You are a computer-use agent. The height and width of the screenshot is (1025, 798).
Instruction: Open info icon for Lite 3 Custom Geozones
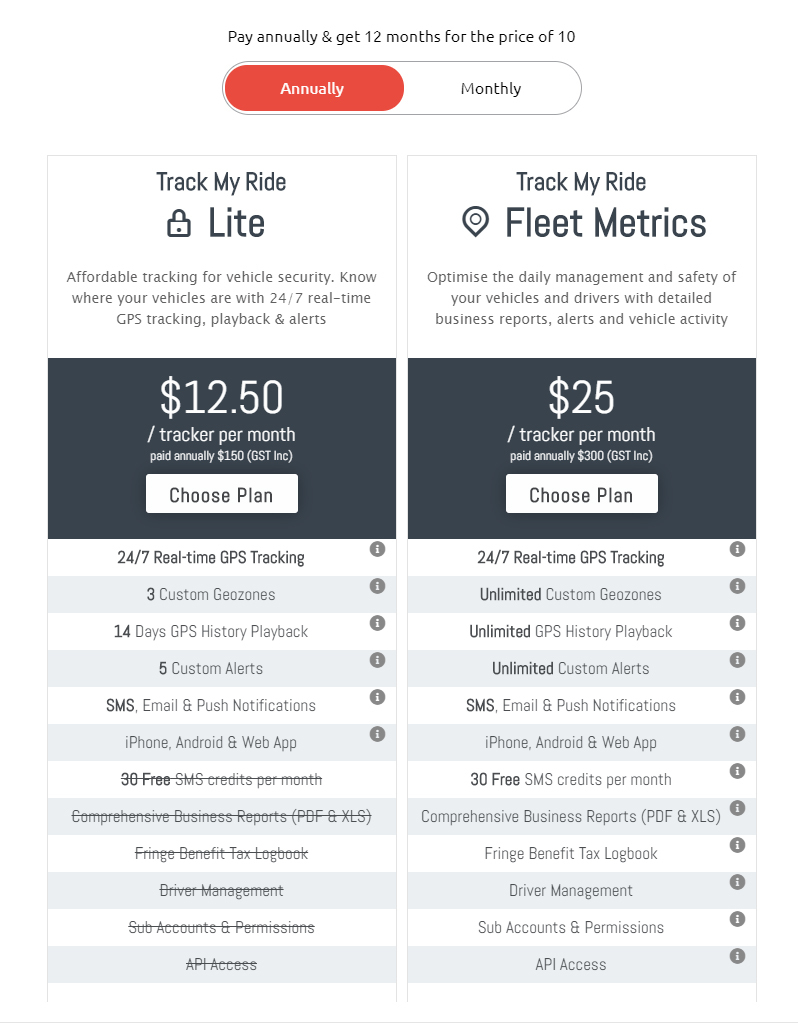tap(377, 586)
